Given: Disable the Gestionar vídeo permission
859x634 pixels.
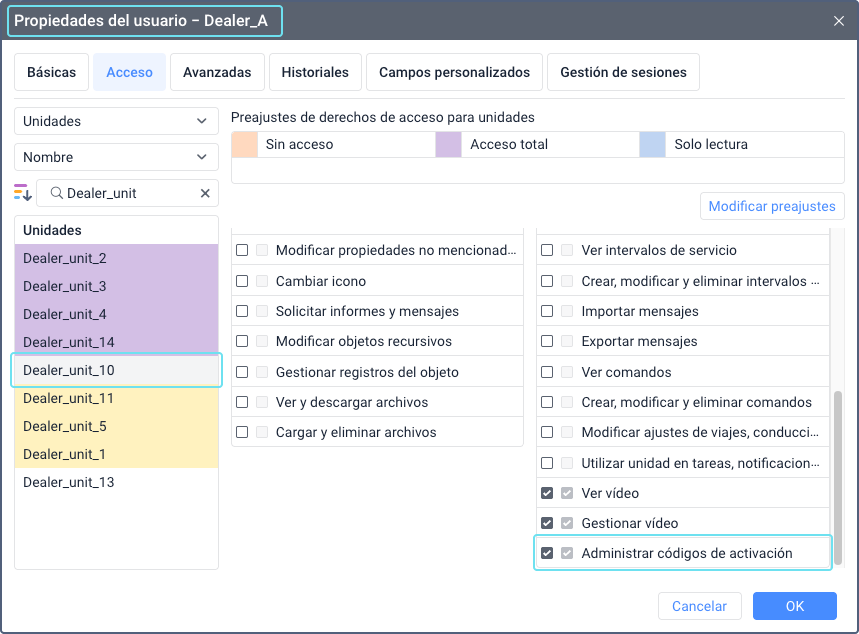Looking at the screenshot, I should coord(546,522).
